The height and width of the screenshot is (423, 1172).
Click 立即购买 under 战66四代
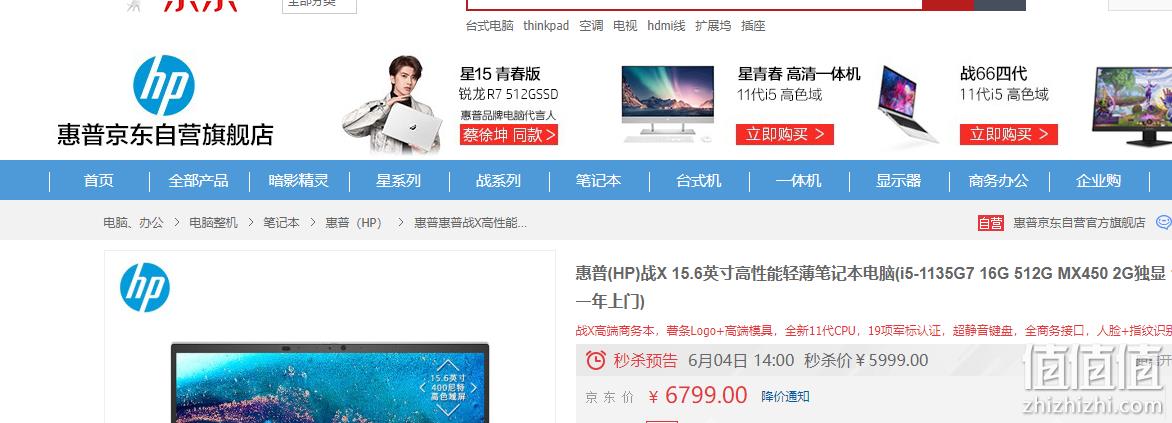click(x=1008, y=135)
